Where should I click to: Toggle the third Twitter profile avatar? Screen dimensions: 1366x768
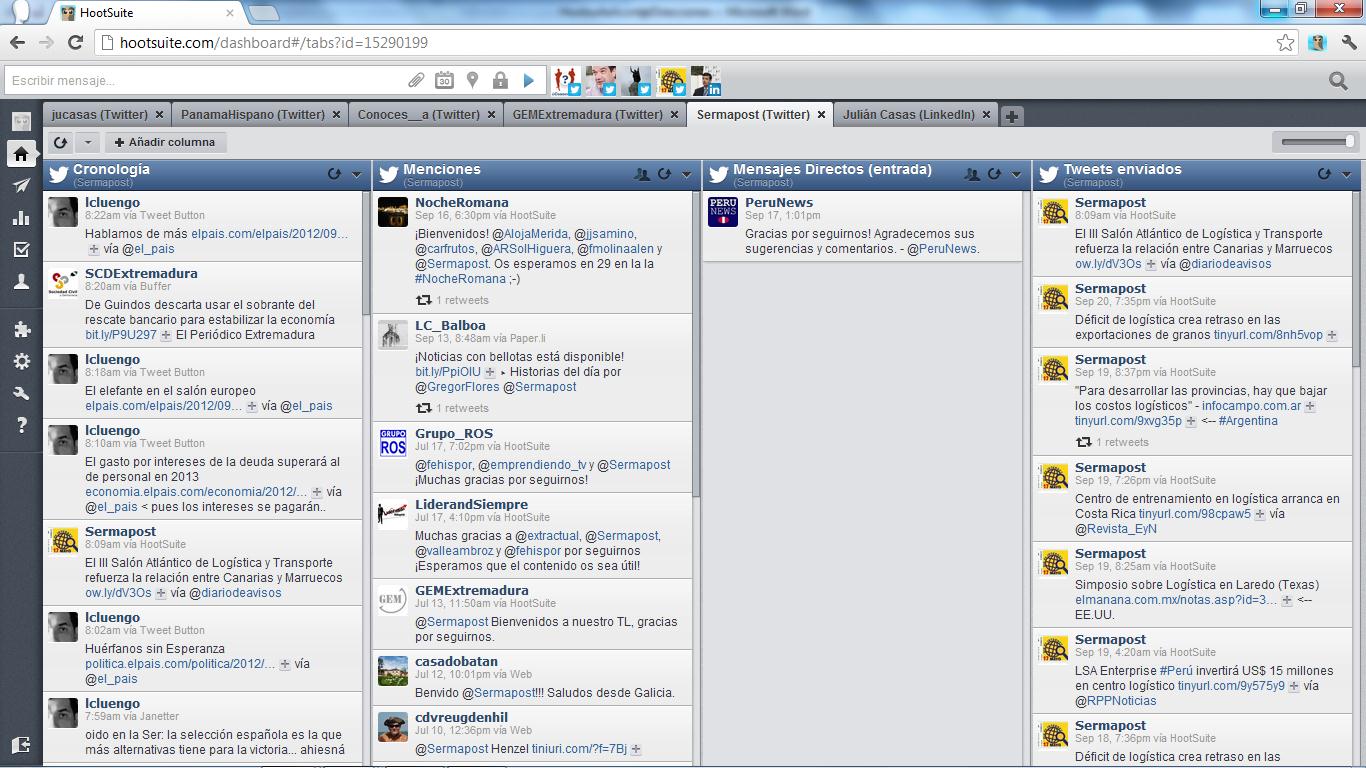pos(637,81)
